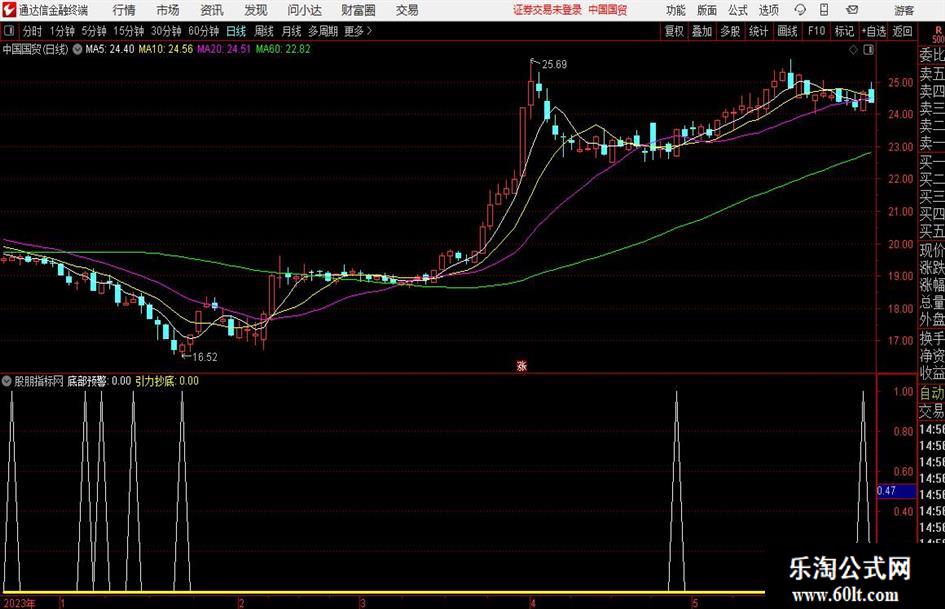The image size is (945, 609).
Task: Click the 引力抄底: 0.00 label
Action: click(166, 381)
